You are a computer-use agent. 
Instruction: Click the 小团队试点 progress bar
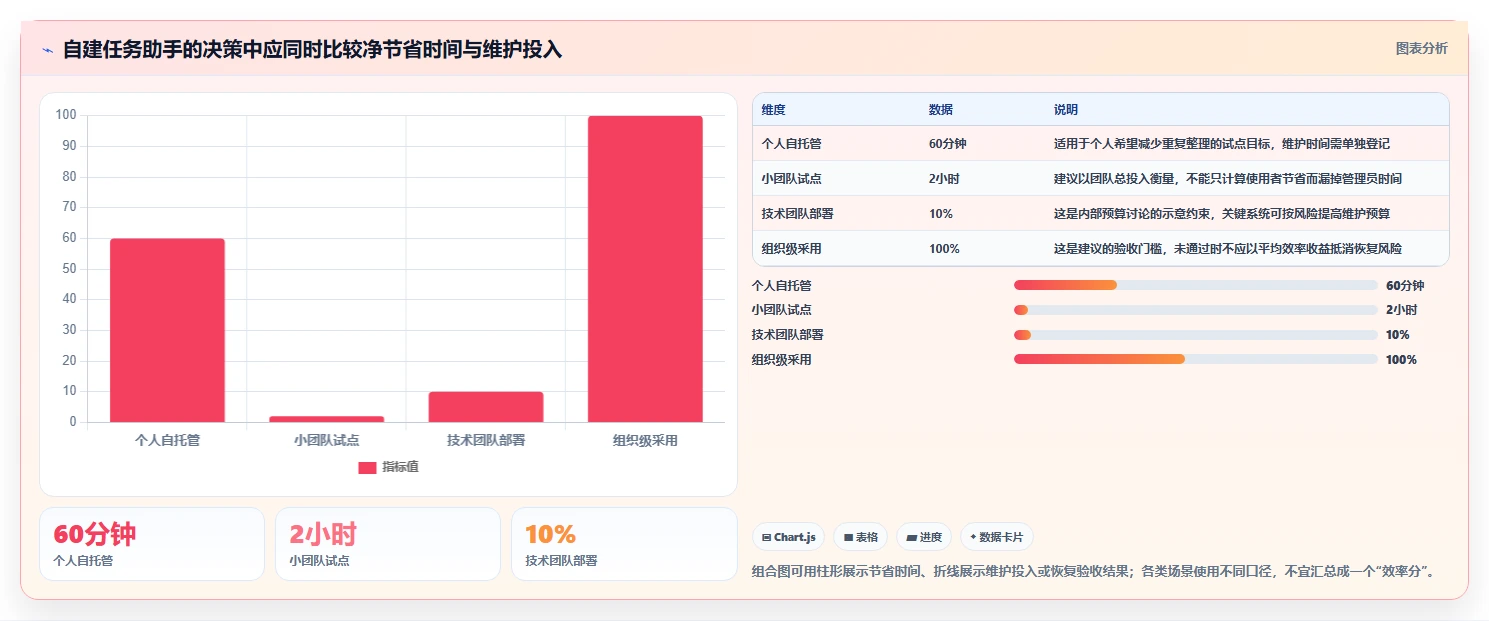click(x=1196, y=310)
